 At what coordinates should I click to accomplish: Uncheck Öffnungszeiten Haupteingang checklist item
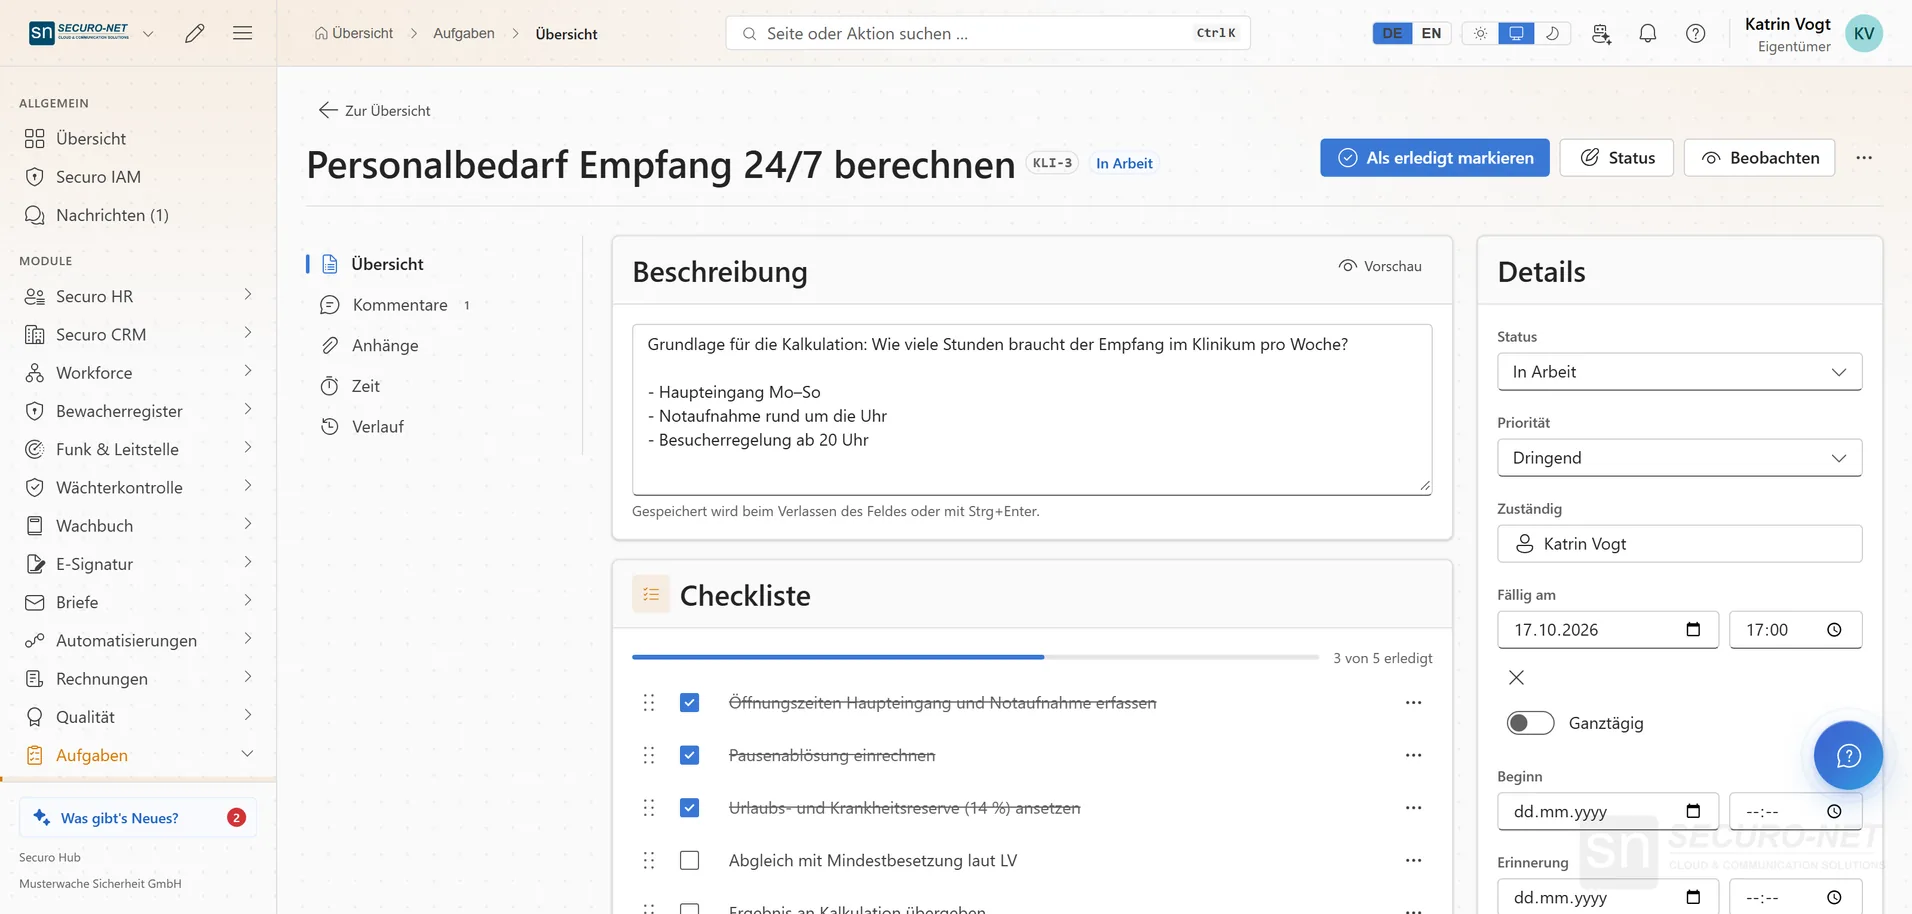[689, 703]
